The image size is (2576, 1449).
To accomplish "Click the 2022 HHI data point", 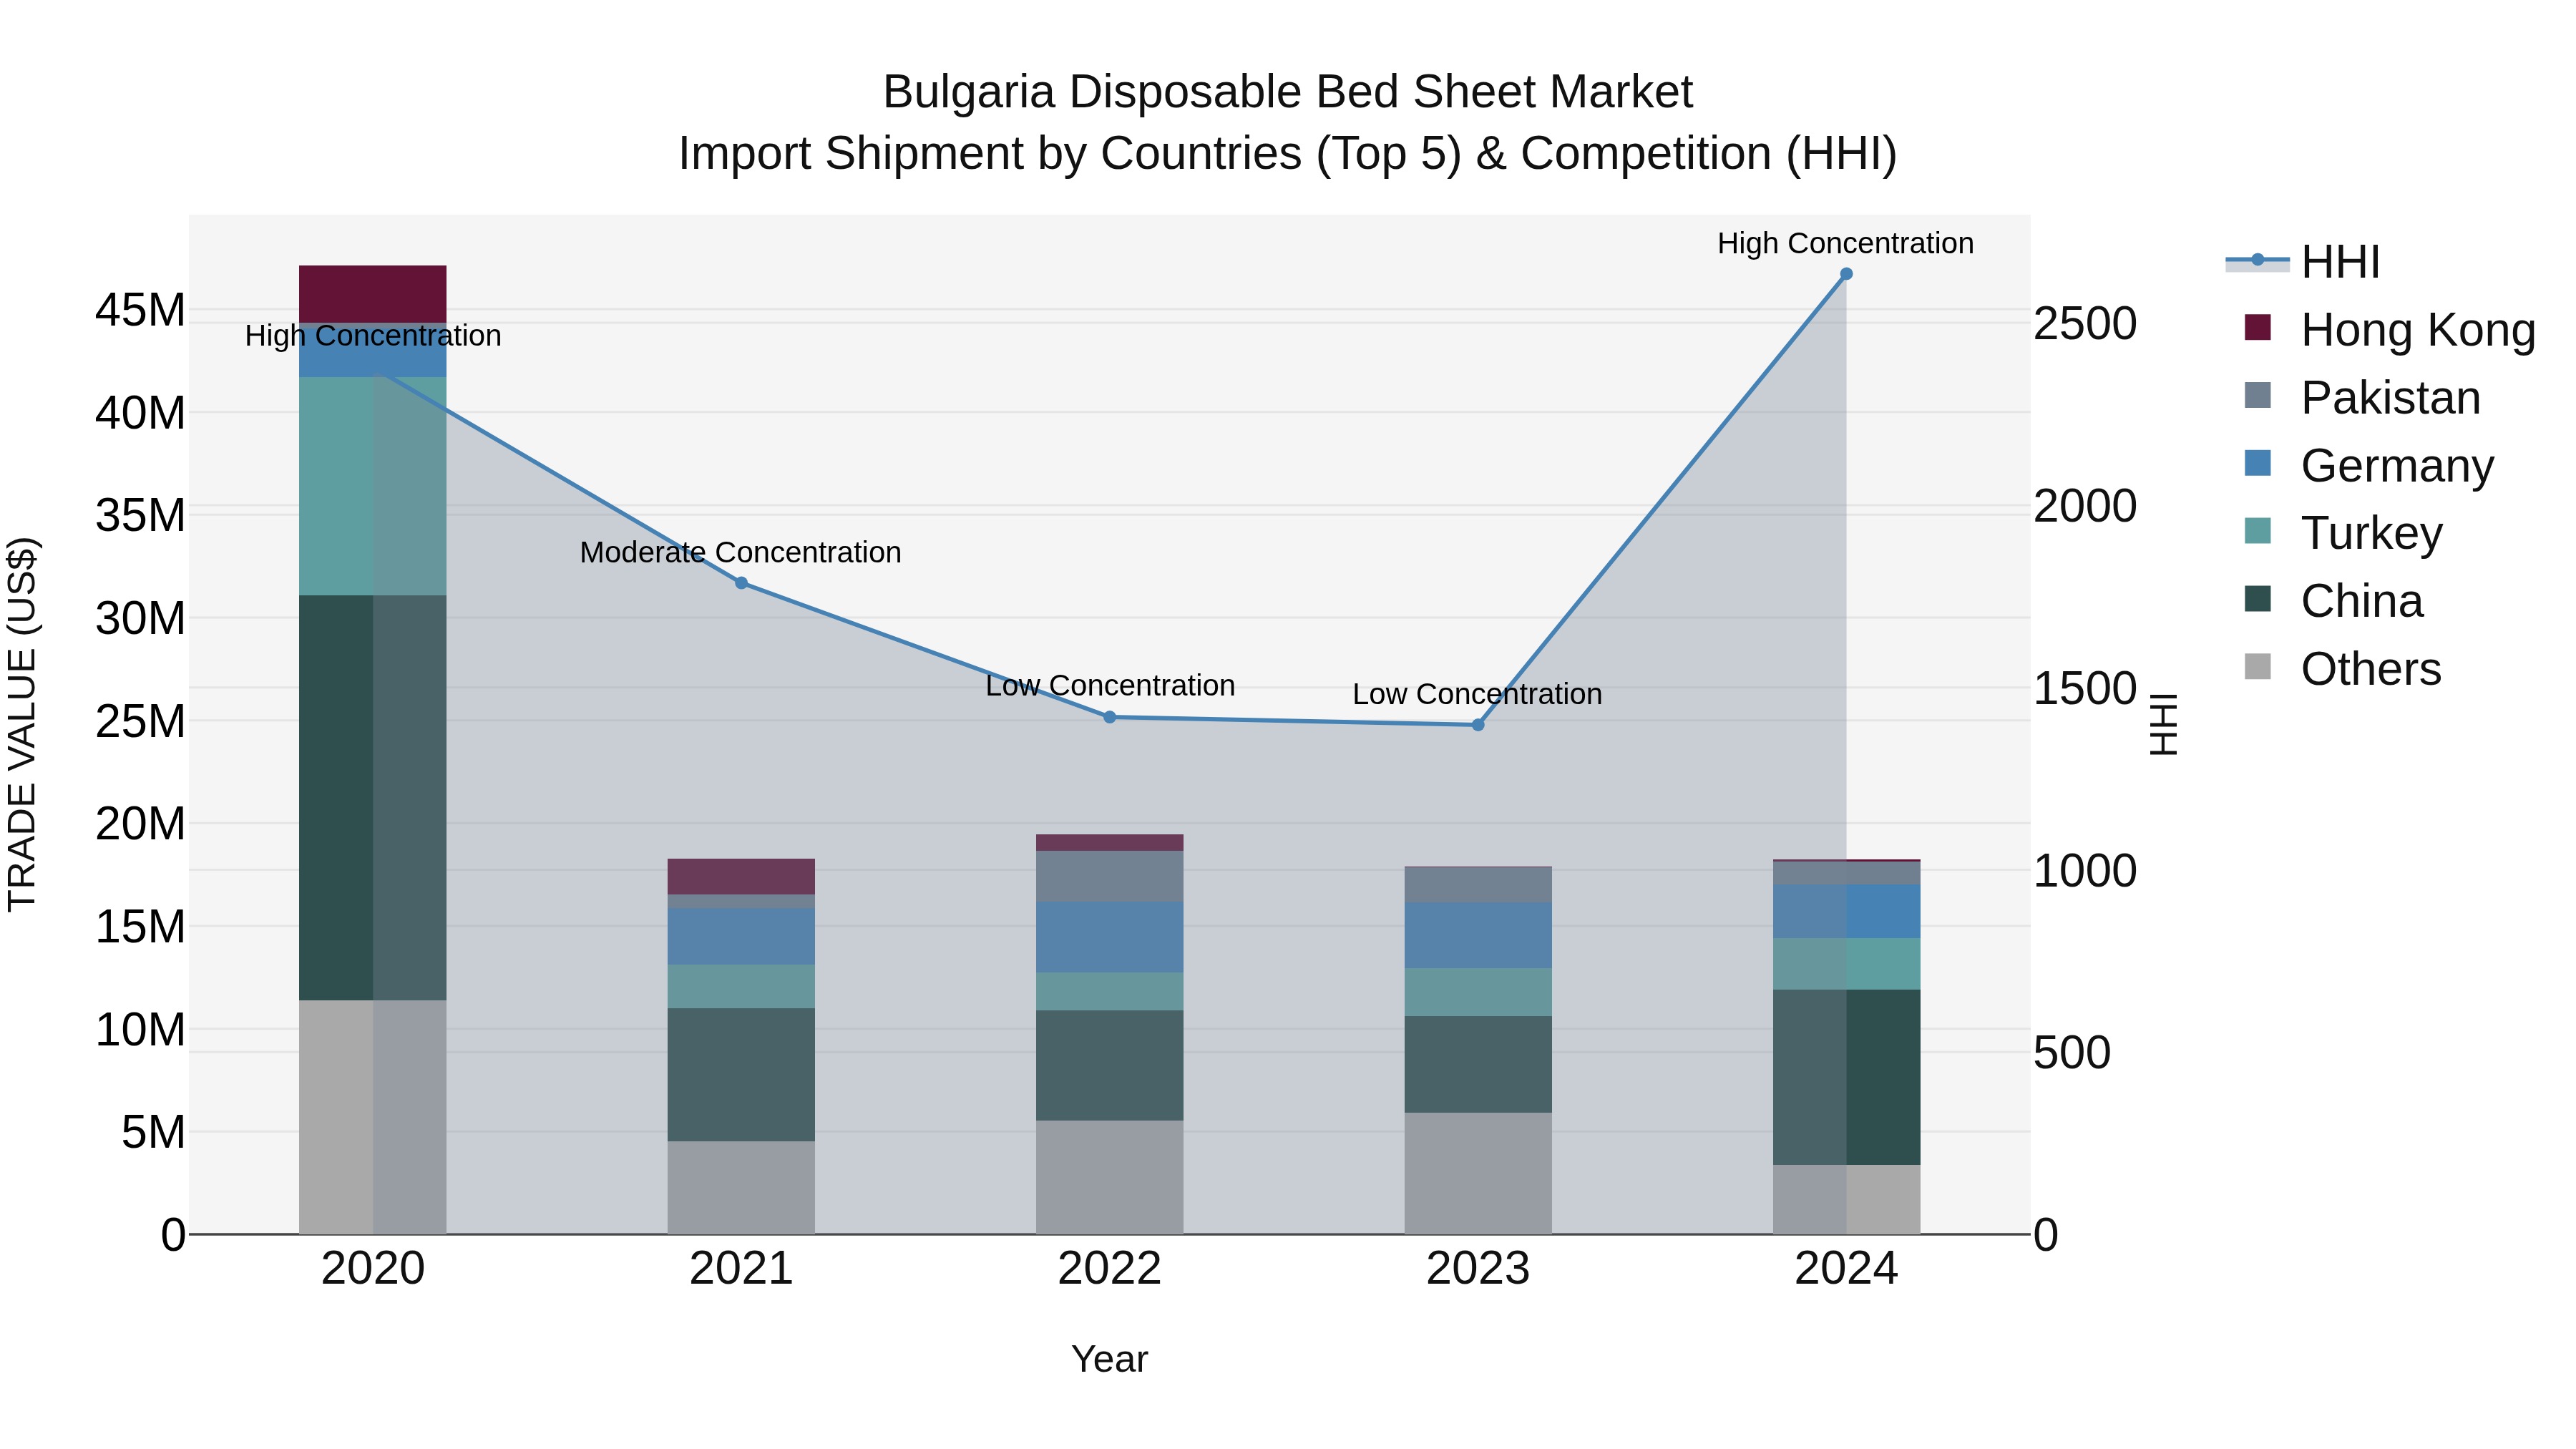I will click(1109, 717).
